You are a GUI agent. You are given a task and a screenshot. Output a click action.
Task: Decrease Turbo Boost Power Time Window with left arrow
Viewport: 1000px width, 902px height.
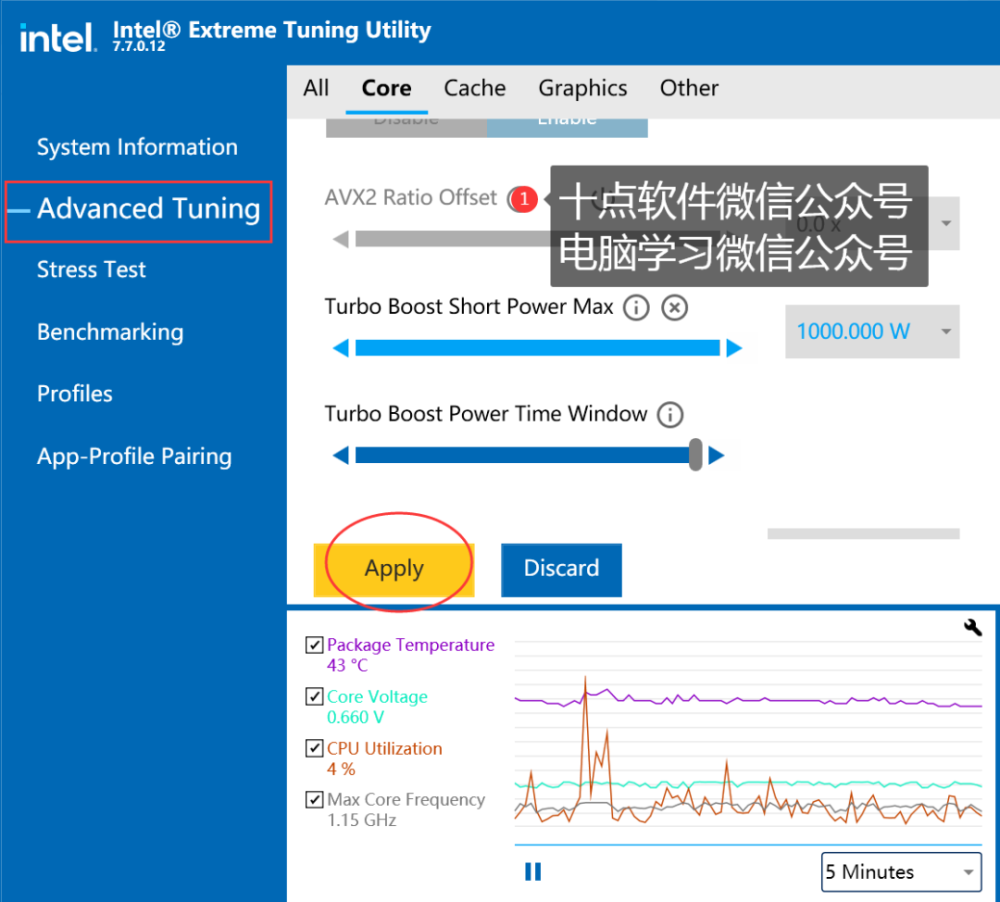pos(341,455)
